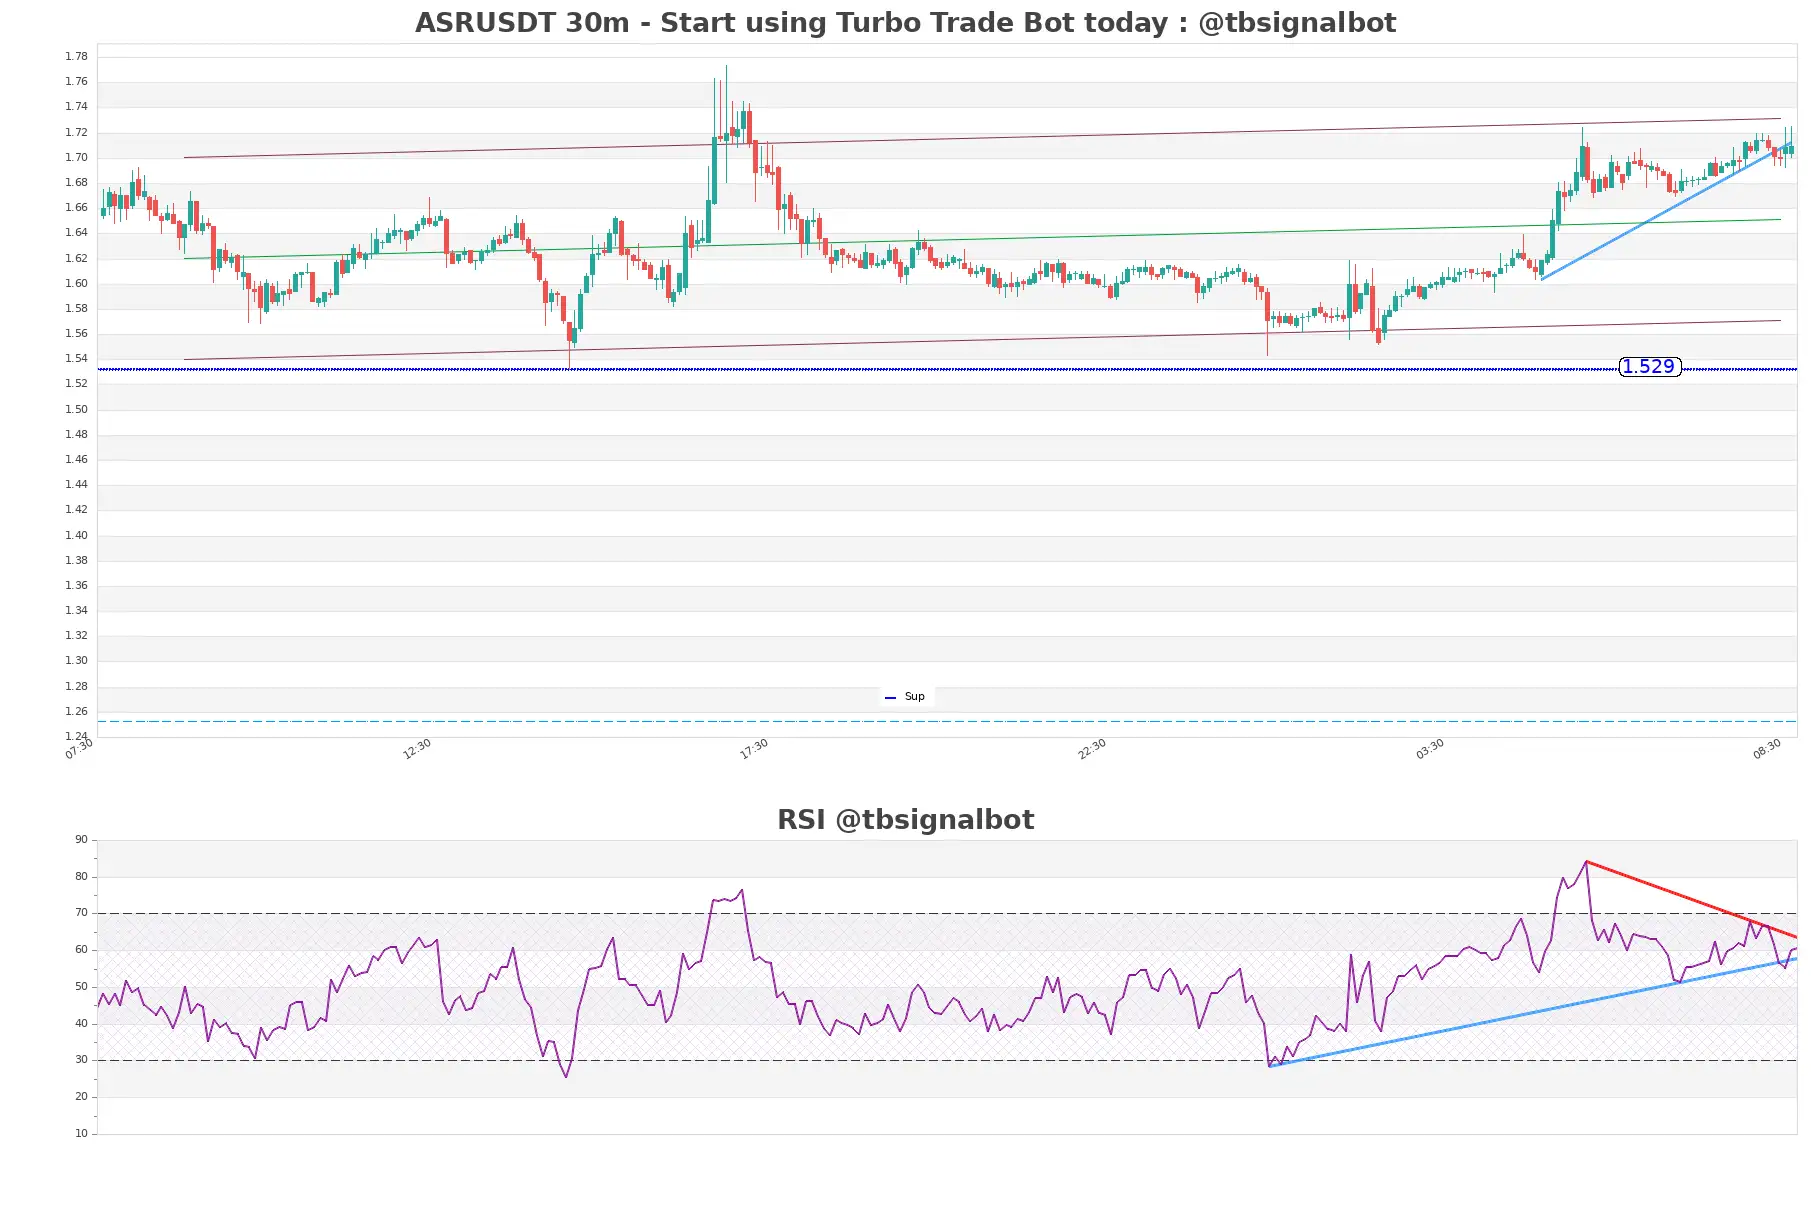1811x1208 pixels.
Task: Click the 1.24 price axis label
Action: (76, 736)
